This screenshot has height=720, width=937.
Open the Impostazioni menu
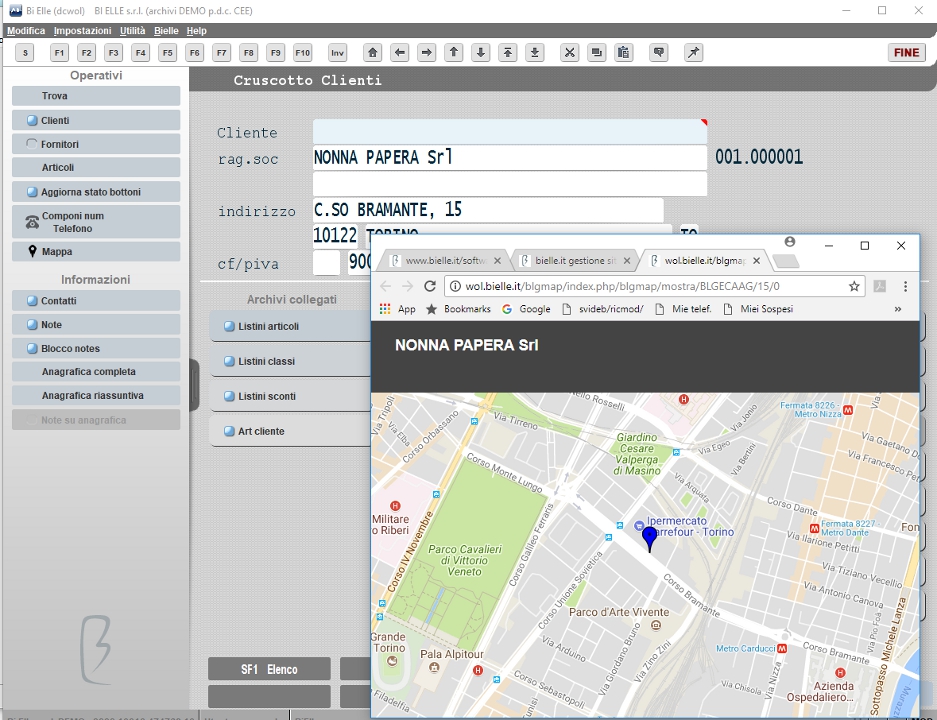(82, 30)
